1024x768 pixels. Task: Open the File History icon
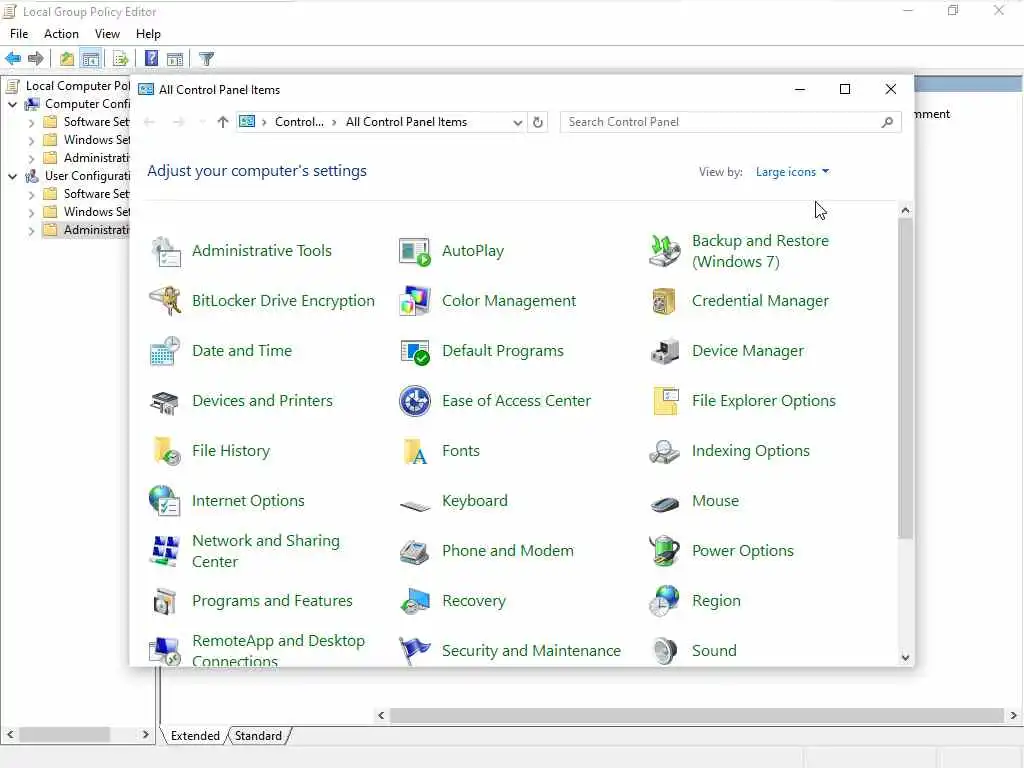point(166,451)
